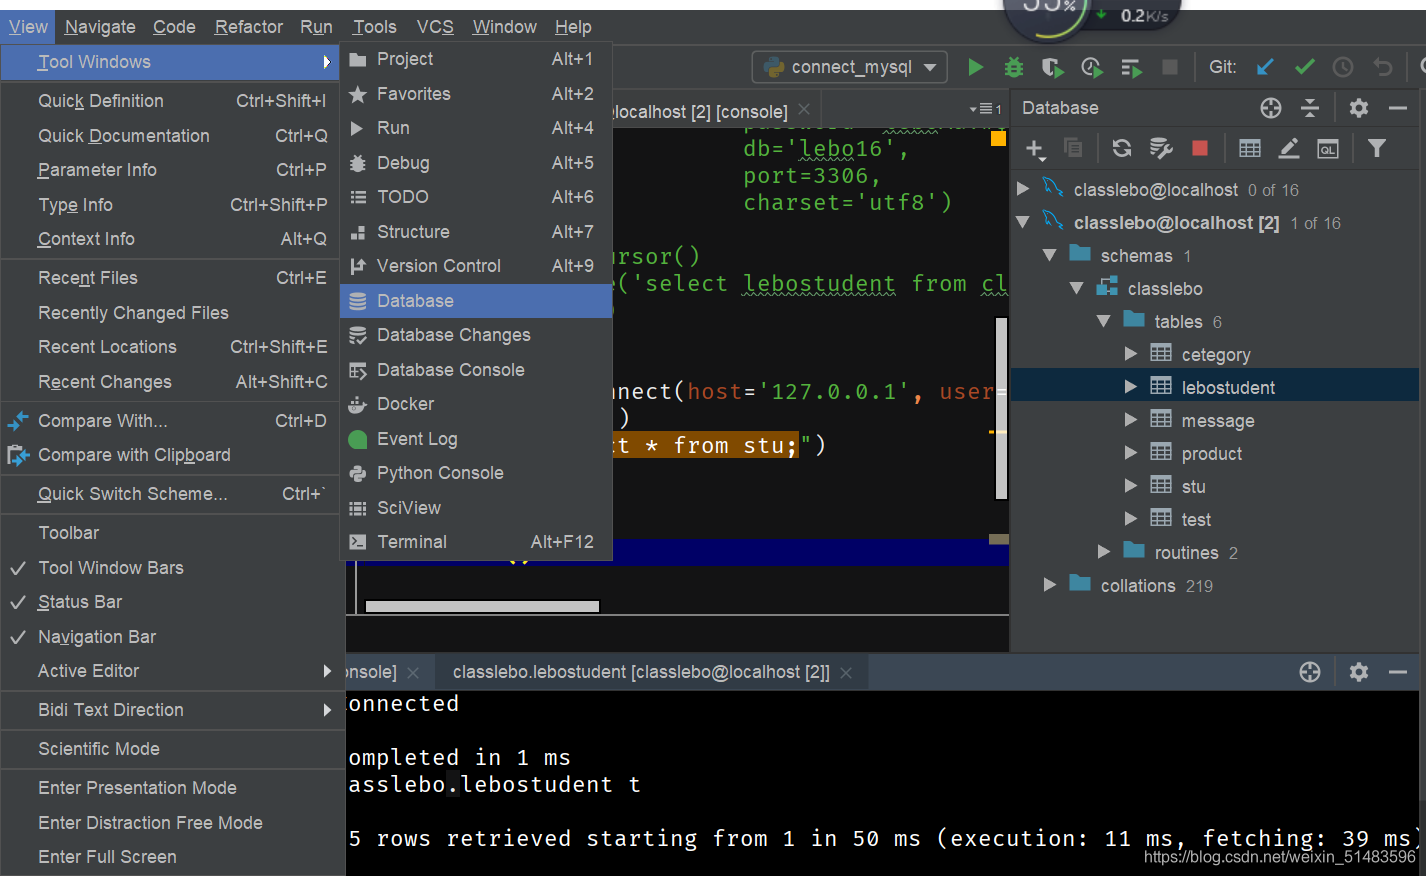The image size is (1426, 876).
Task: Click yellow warning marker in editor gutter
Action: [998, 139]
